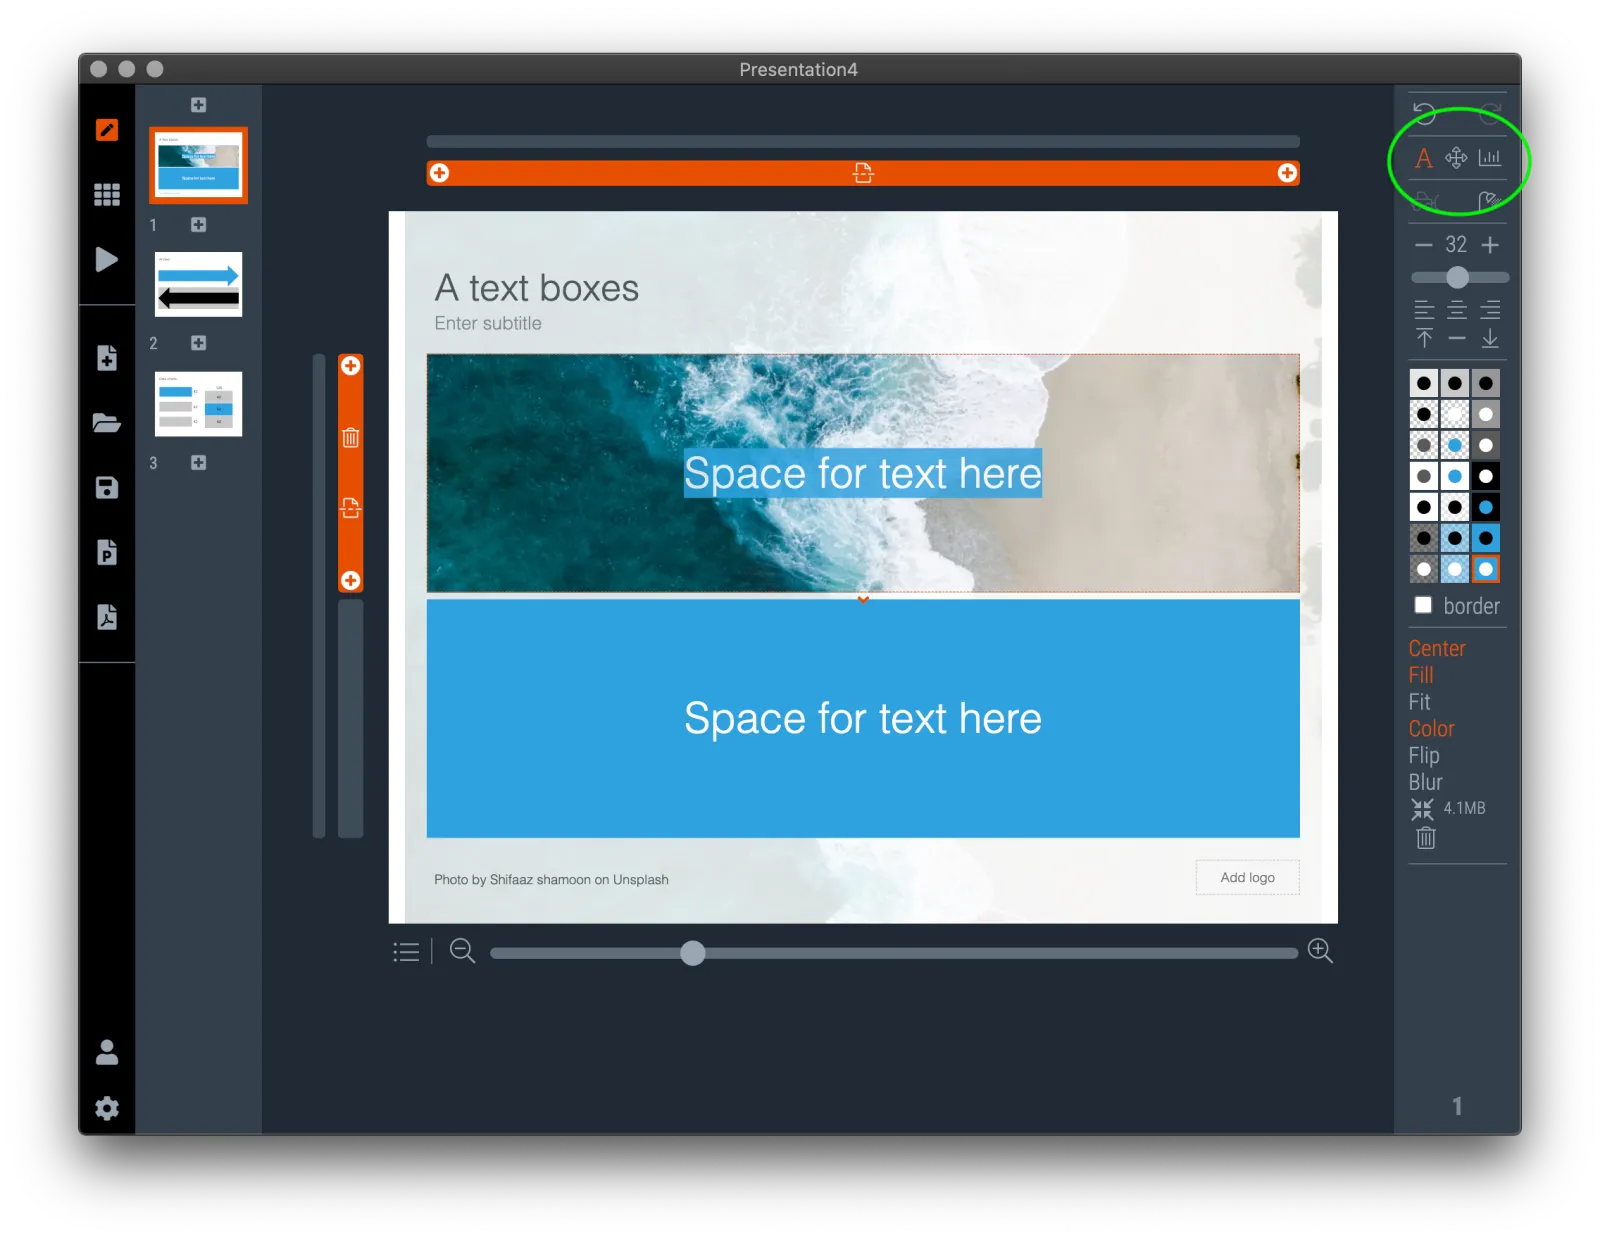
Task: Align text to the top
Action: coord(1424,338)
